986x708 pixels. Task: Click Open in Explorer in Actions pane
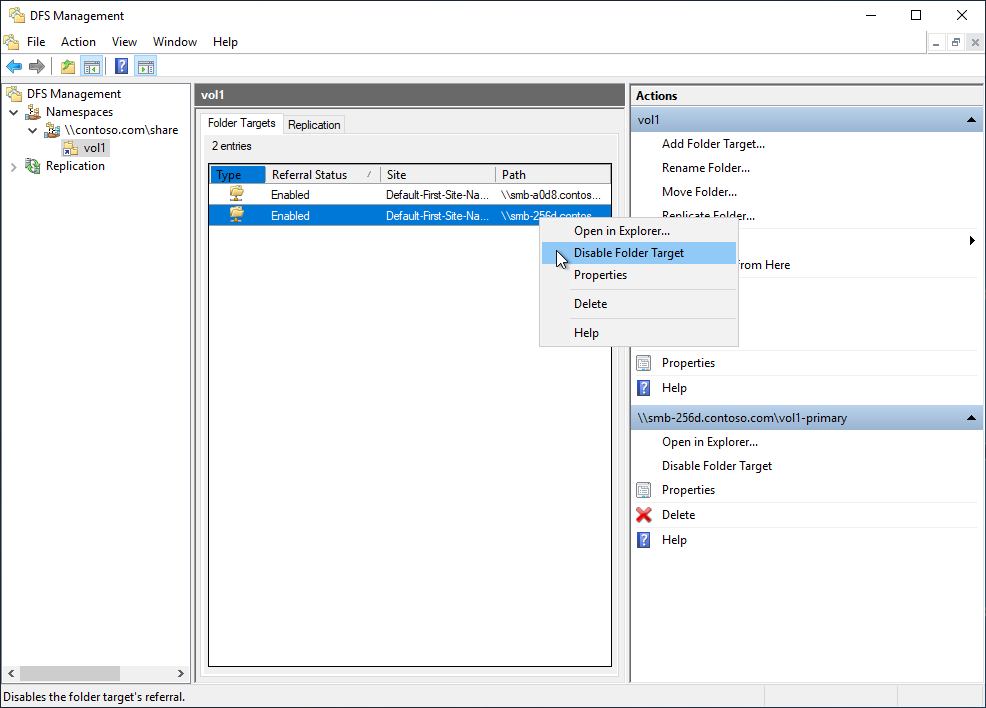point(710,442)
